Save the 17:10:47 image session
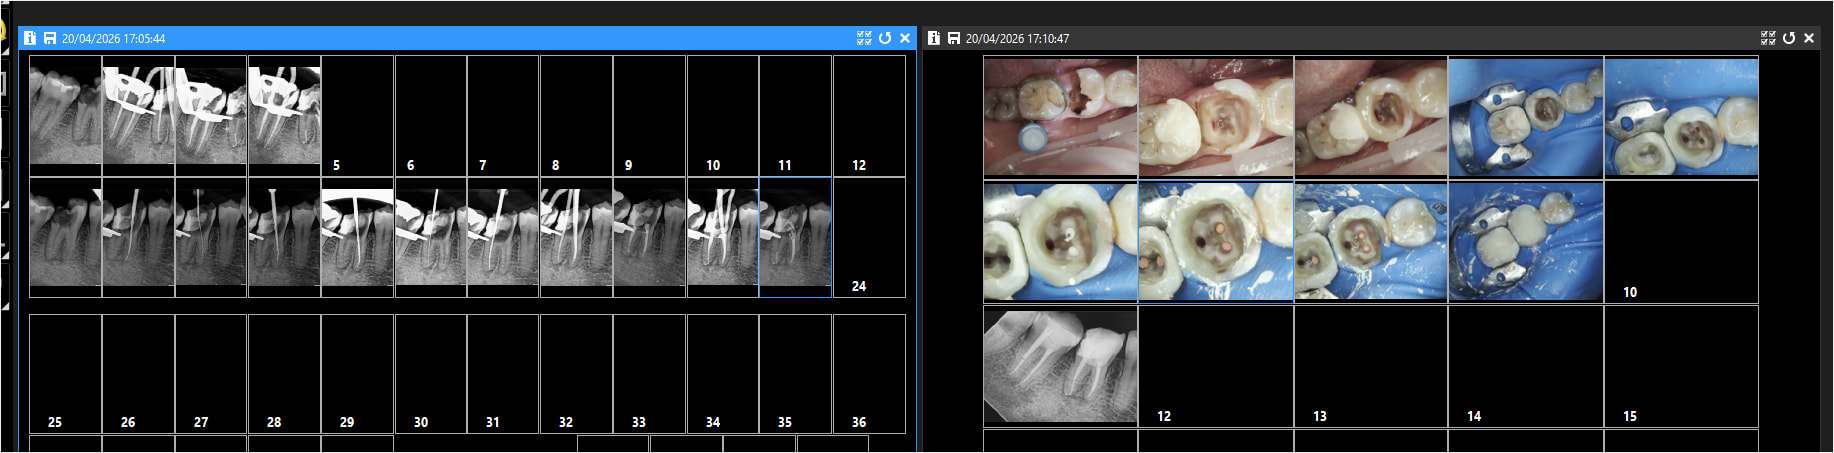The image size is (1834, 453). point(953,38)
